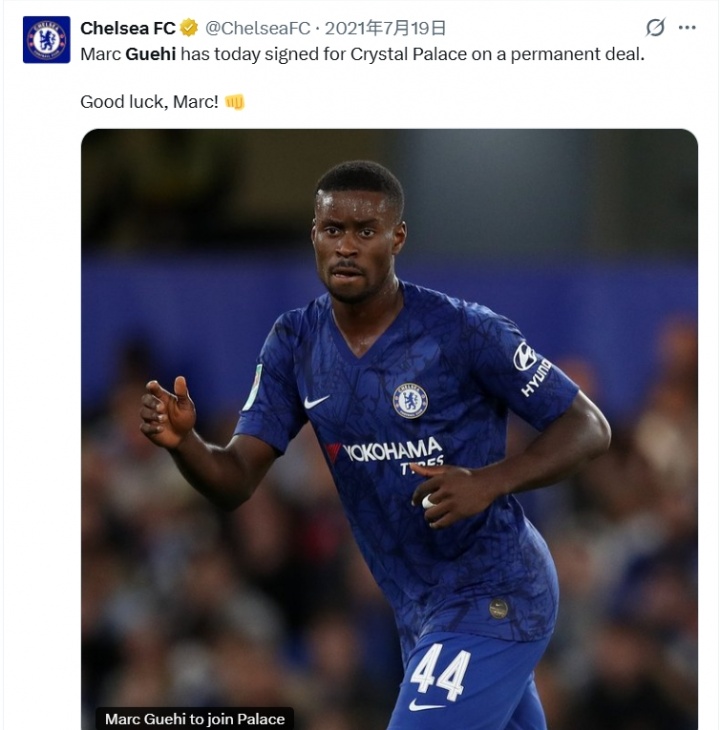Click the Hyundai logo on the sleeve
Viewport: 720px width, 730px height.
tap(534, 367)
